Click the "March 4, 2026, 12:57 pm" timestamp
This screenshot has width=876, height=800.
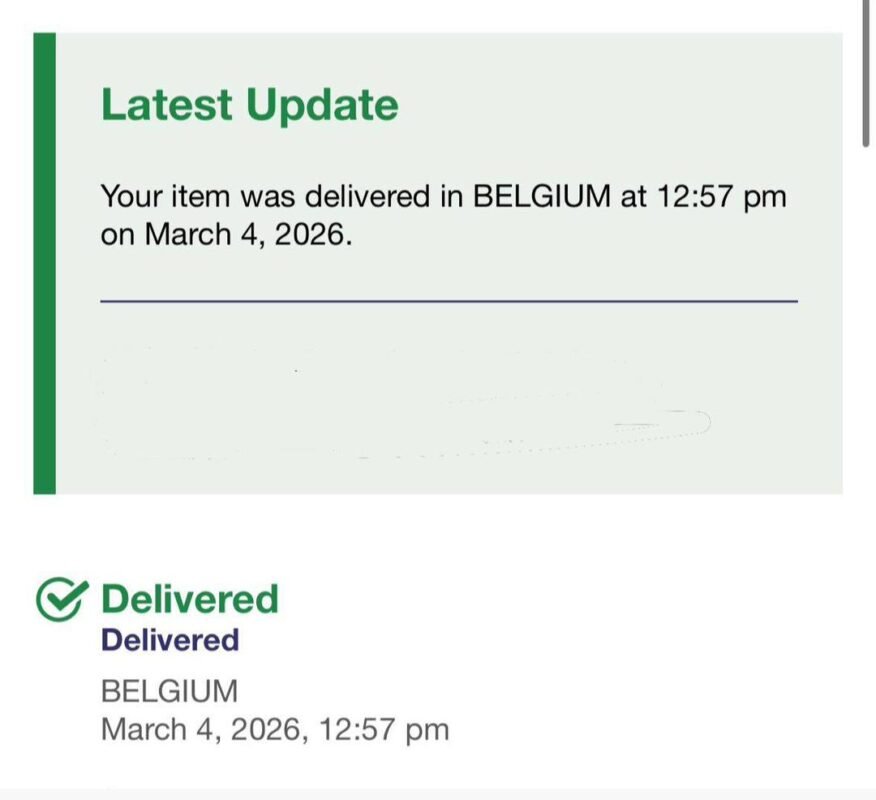coord(275,730)
